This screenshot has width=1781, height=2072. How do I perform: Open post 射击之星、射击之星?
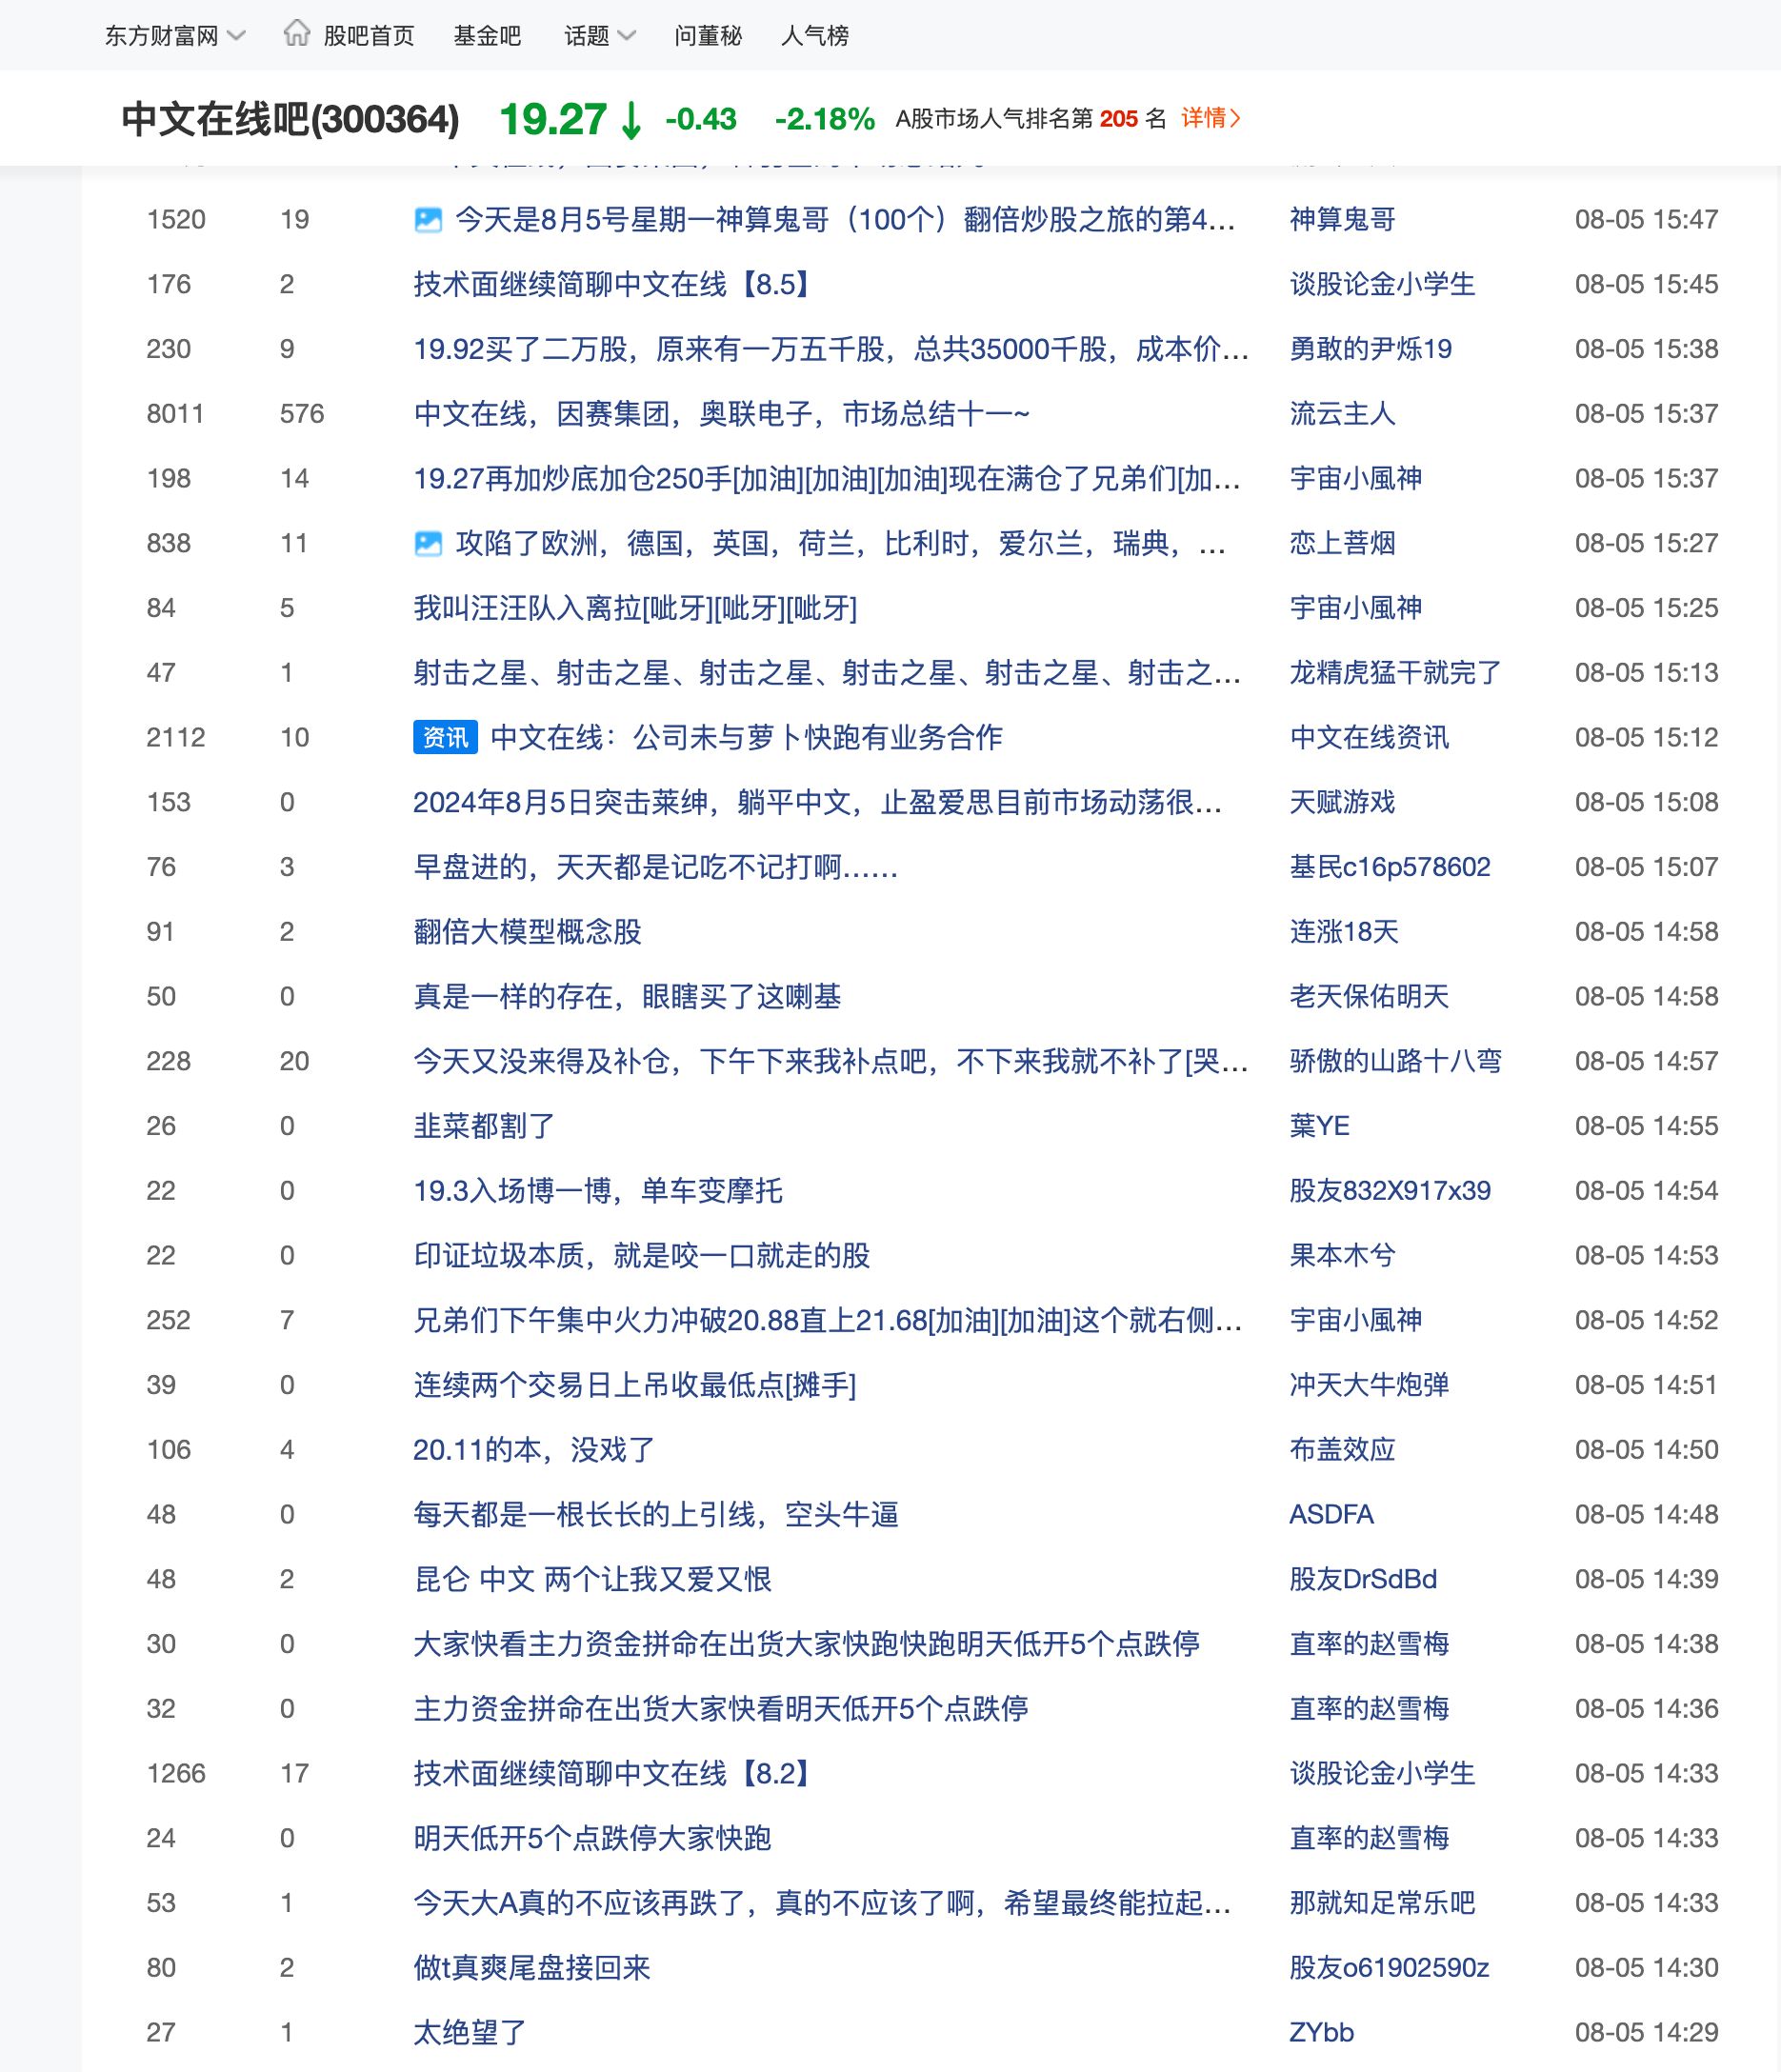tap(827, 673)
